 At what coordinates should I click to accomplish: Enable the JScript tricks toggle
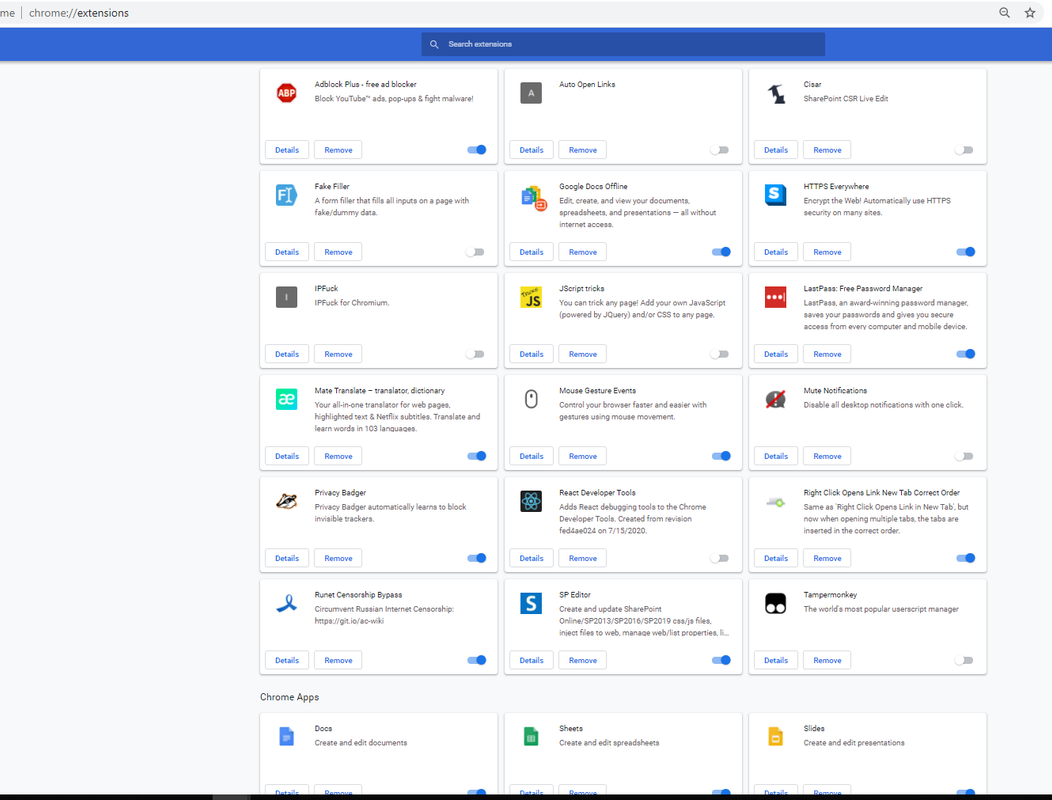coord(720,354)
